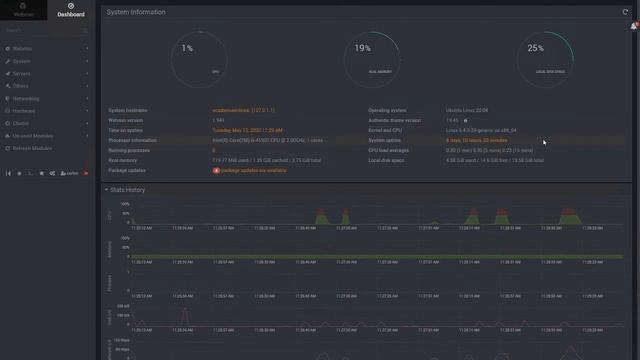Click the Process history chart
Screen dimensions: 640x360
pos(378,282)
